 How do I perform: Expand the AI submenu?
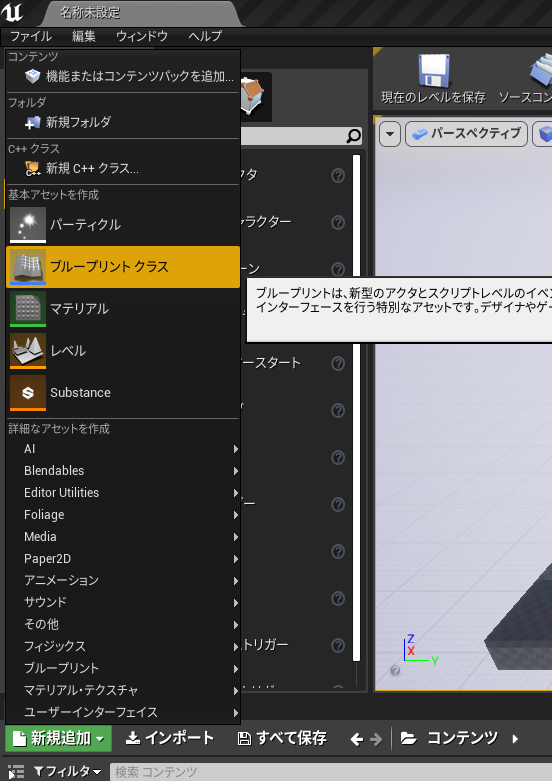click(x=123, y=449)
